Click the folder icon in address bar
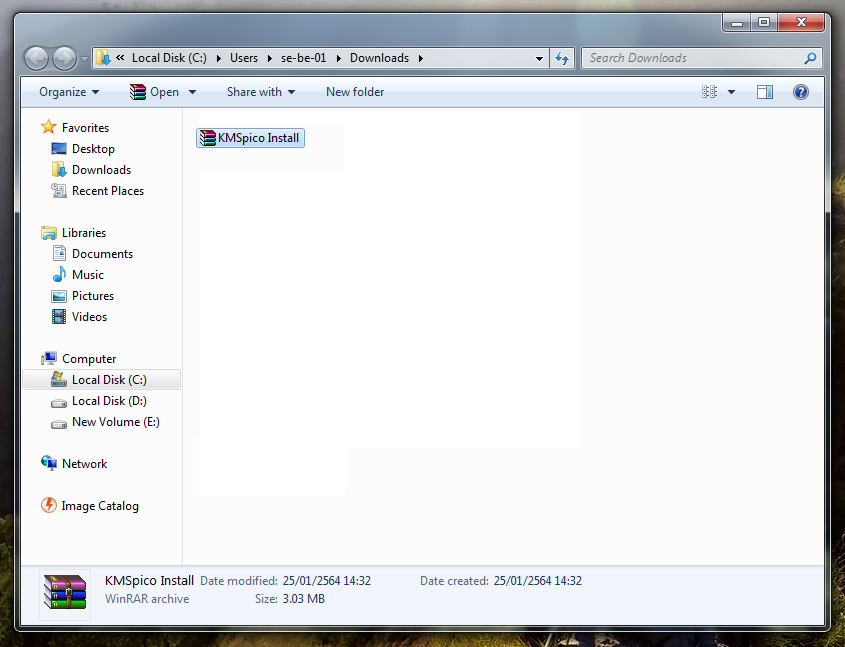 [103, 58]
